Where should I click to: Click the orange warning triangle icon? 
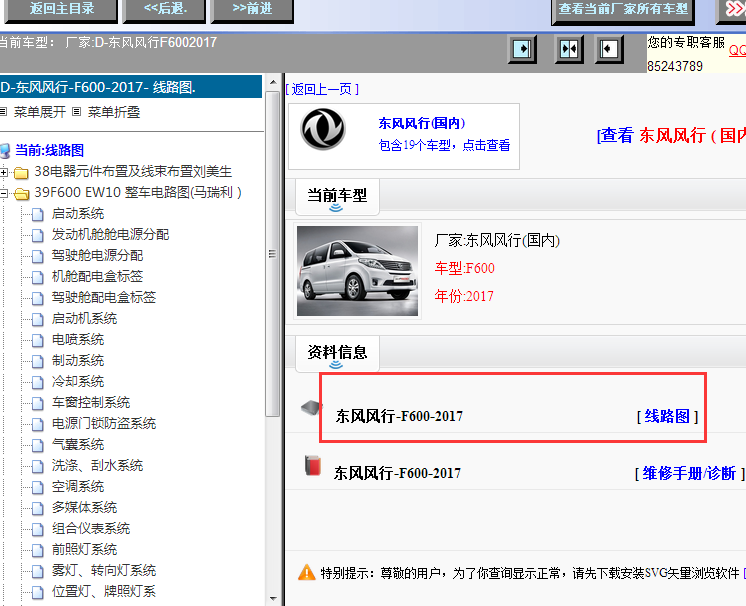click(x=307, y=572)
